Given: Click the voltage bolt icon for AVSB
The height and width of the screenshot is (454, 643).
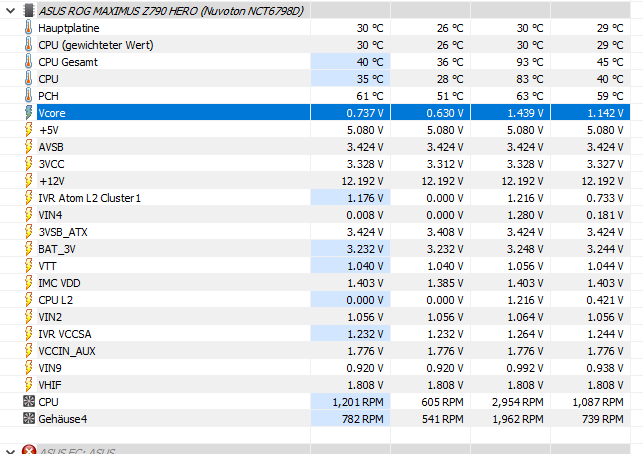Looking at the screenshot, I should point(29,147).
